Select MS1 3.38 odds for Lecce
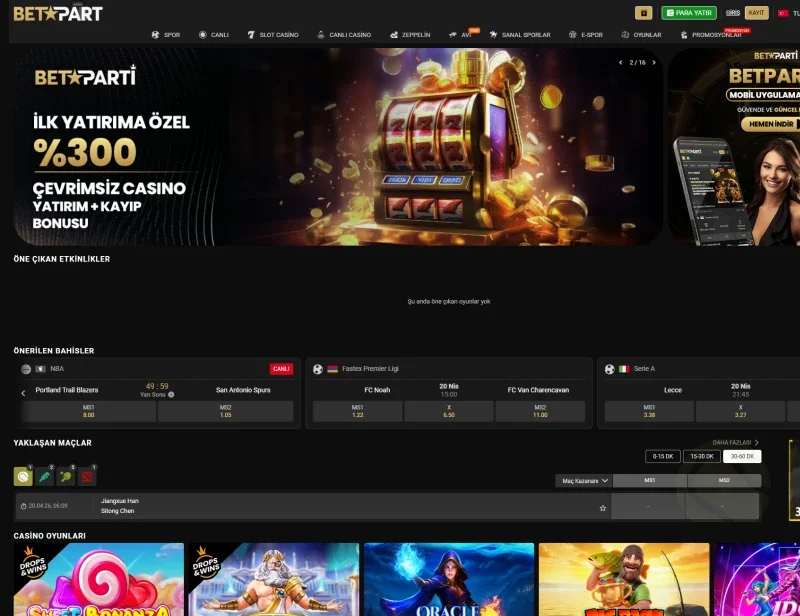Viewport: 800px width, 616px height. 649,411
